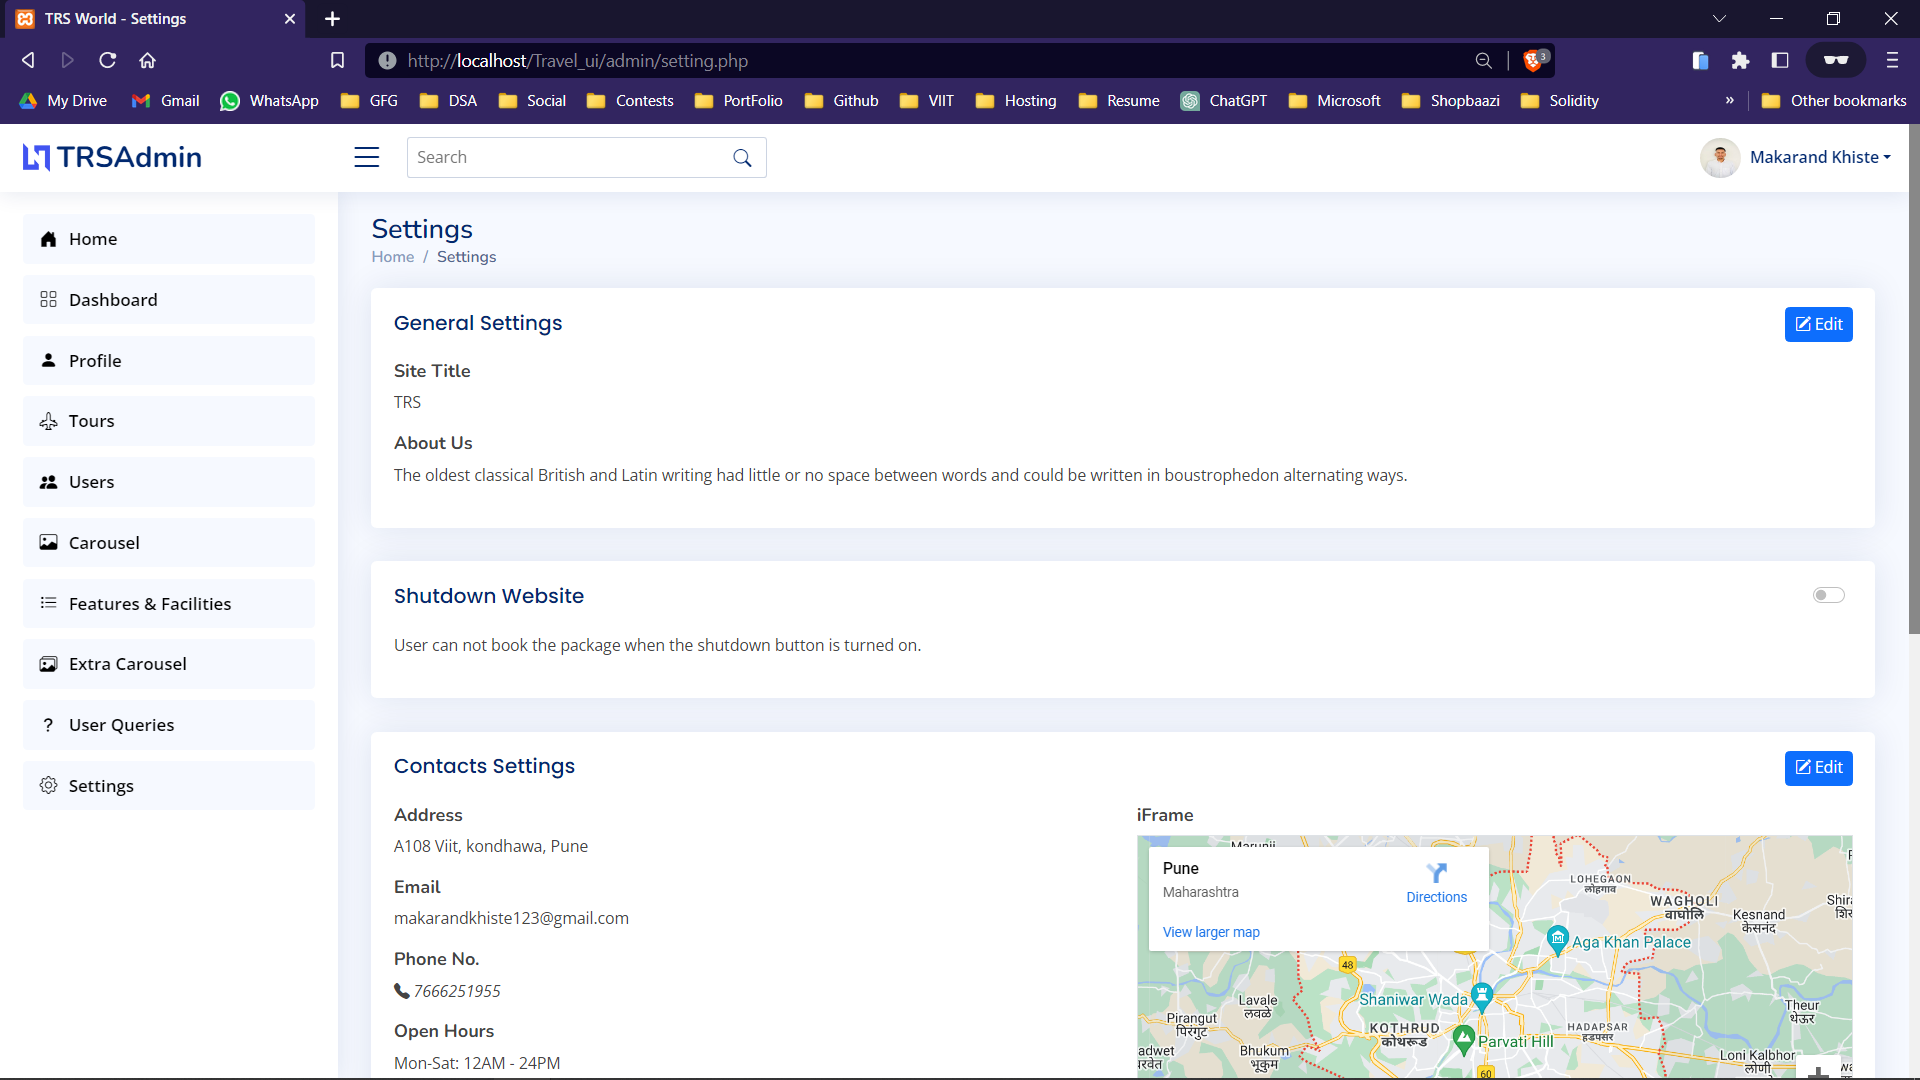
Task: Reload the page
Action: pyautogui.click(x=107, y=61)
